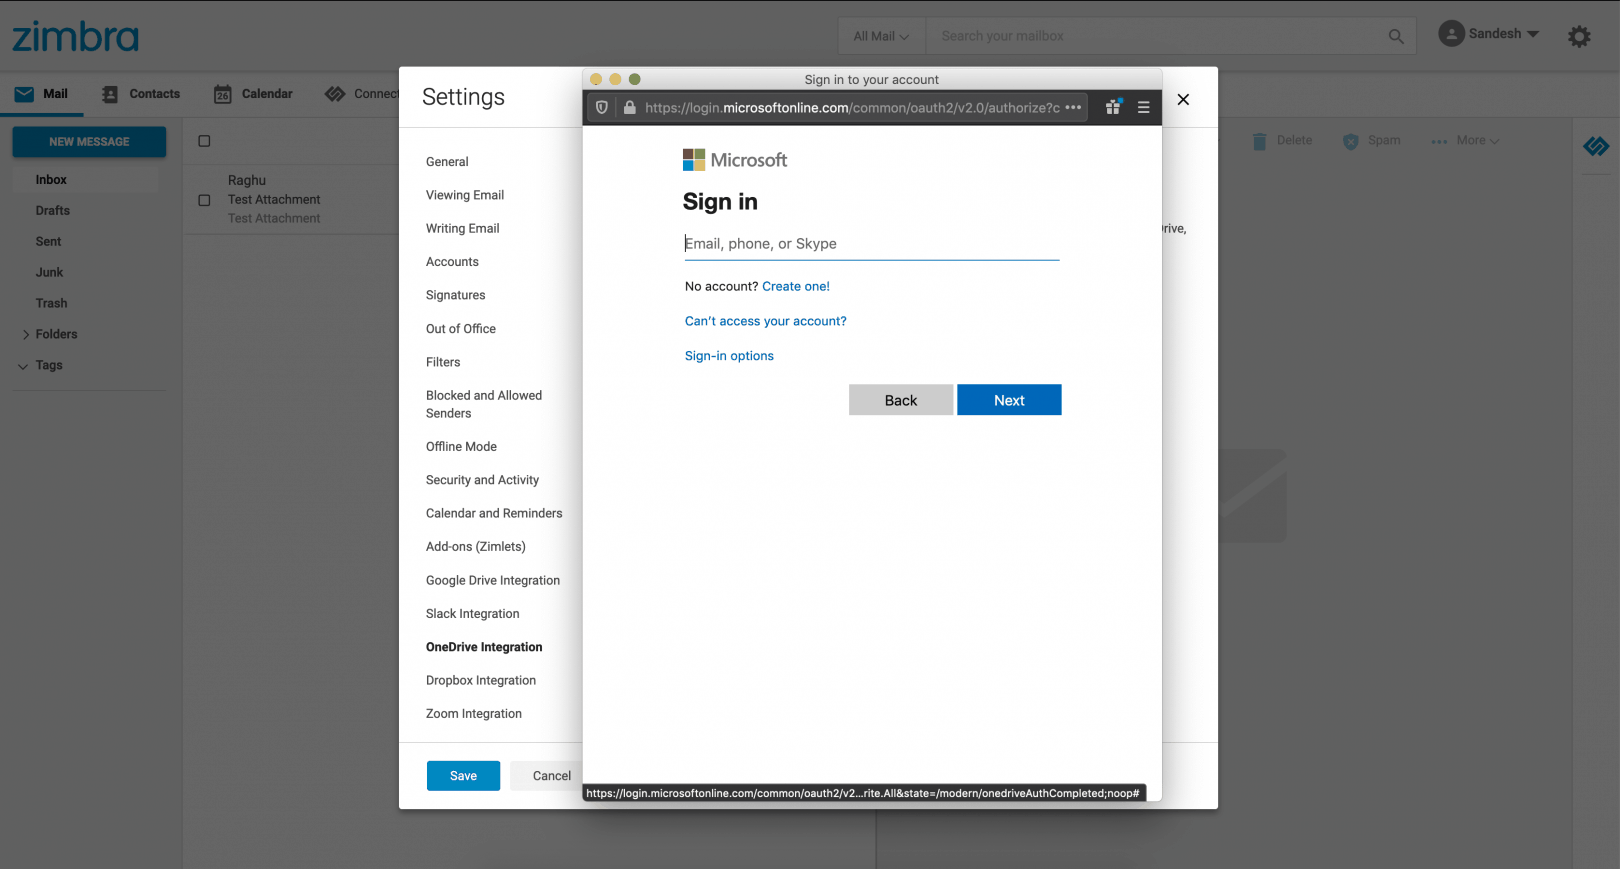Viewport: 1620px width, 869px height.
Task: Open the Sandesh account dropdown
Action: pyautogui.click(x=1489, y=34)
